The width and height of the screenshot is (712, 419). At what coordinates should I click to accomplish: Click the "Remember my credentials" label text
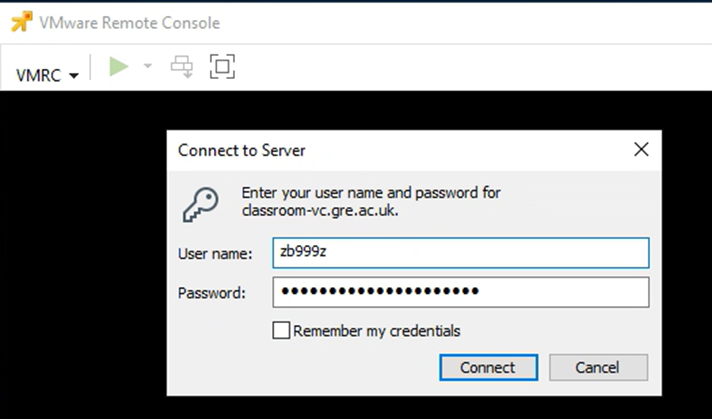377,331
